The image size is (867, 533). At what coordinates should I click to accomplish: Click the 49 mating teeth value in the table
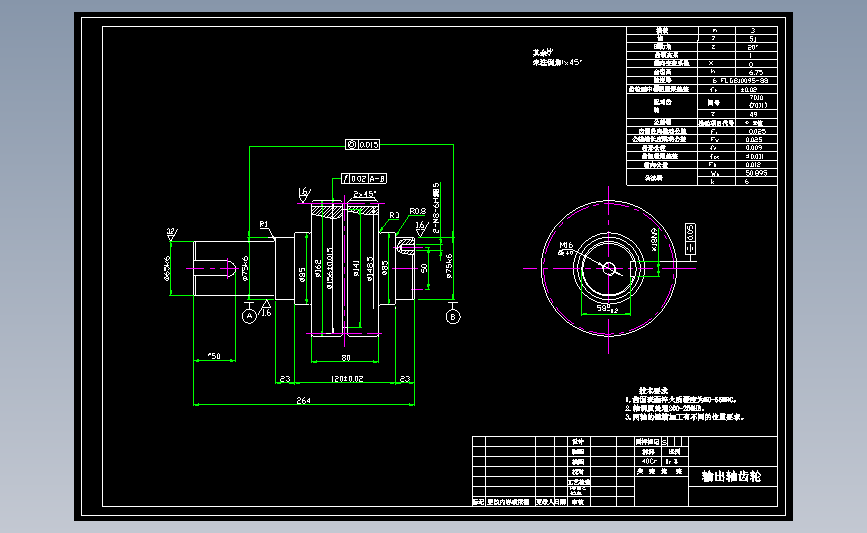[753, 114]
